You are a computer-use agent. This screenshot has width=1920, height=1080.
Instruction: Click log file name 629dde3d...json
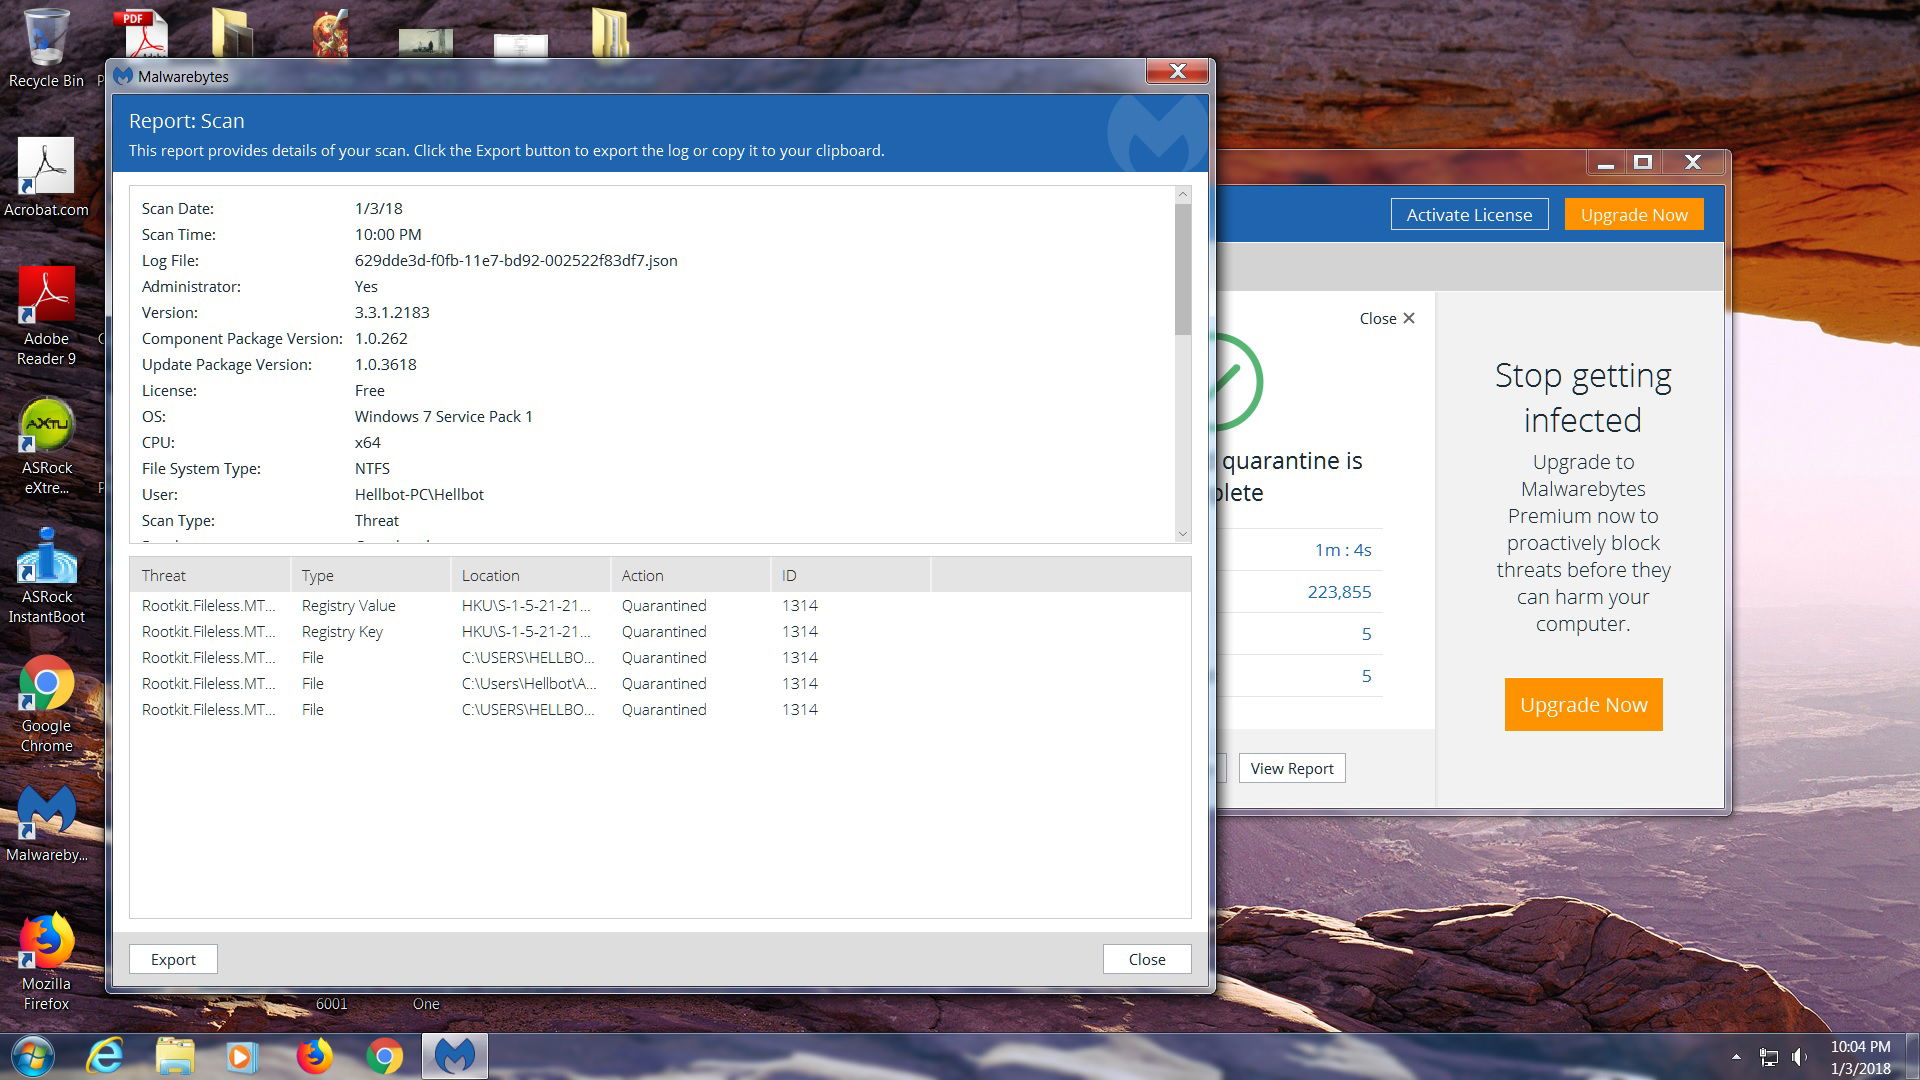(x=516, y=260)
